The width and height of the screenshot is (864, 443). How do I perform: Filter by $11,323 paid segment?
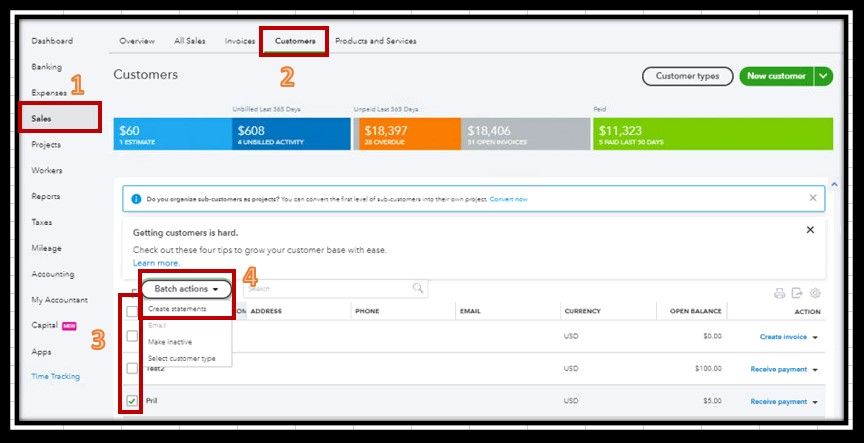[x=713, y=134]
